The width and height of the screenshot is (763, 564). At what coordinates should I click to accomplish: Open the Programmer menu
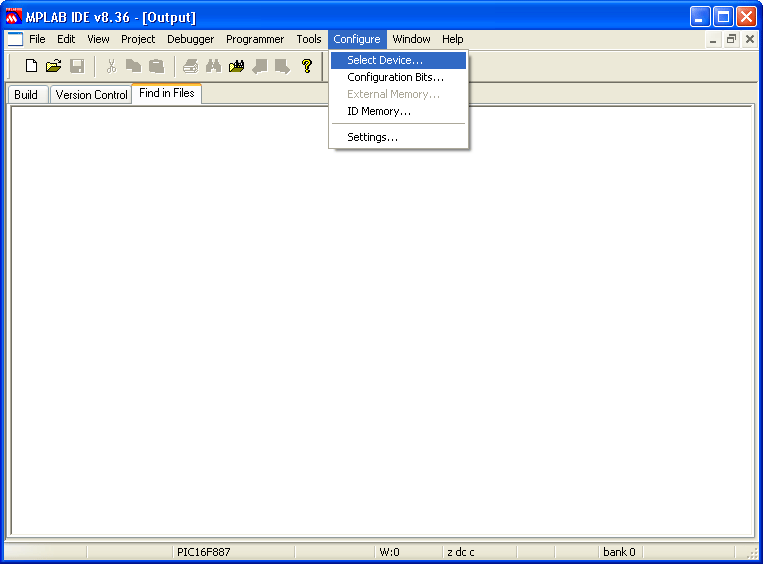pyautogui.click(x=254, y=39)
